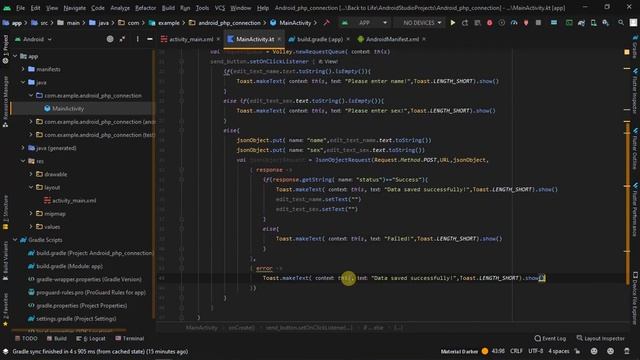The height and width of the screenshot is (360, 640).
Task: Close the MainActivity.kt tab
Action: pos(279,39)
